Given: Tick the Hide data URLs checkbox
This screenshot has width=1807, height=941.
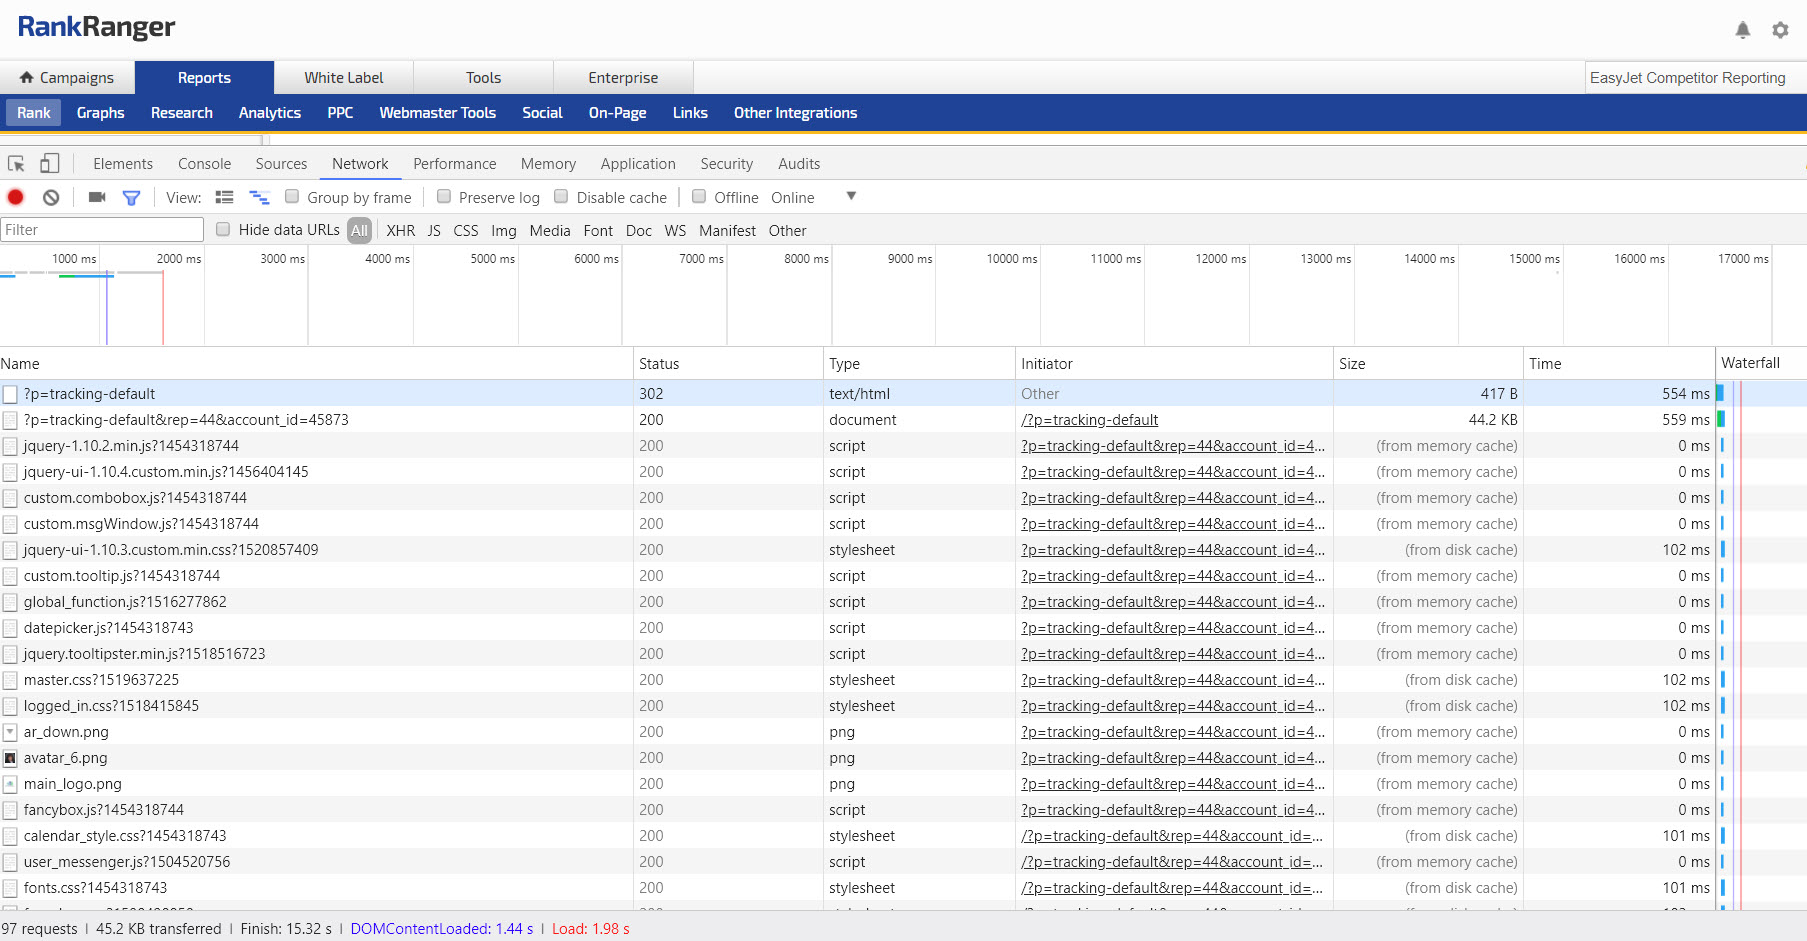Looking at the screenshot, I should 224,230.
